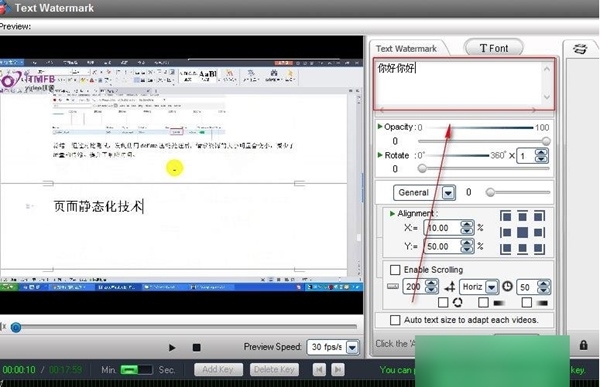Play the watermark preview

pyautogui.click(x=172, y=348)
